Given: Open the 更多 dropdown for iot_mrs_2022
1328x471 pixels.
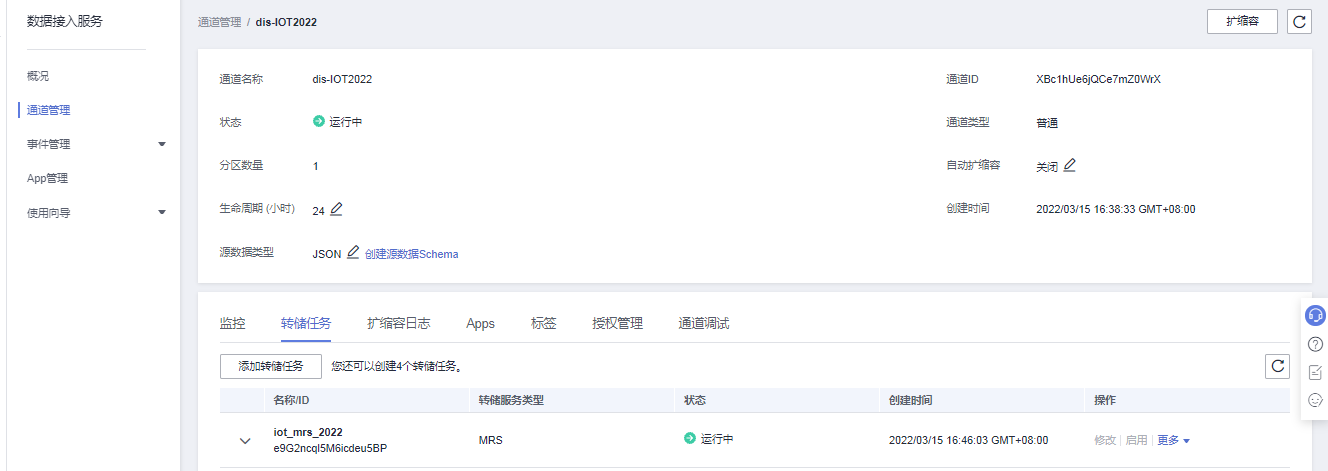Looking at the screenshot, I should tap(1173, 440).
